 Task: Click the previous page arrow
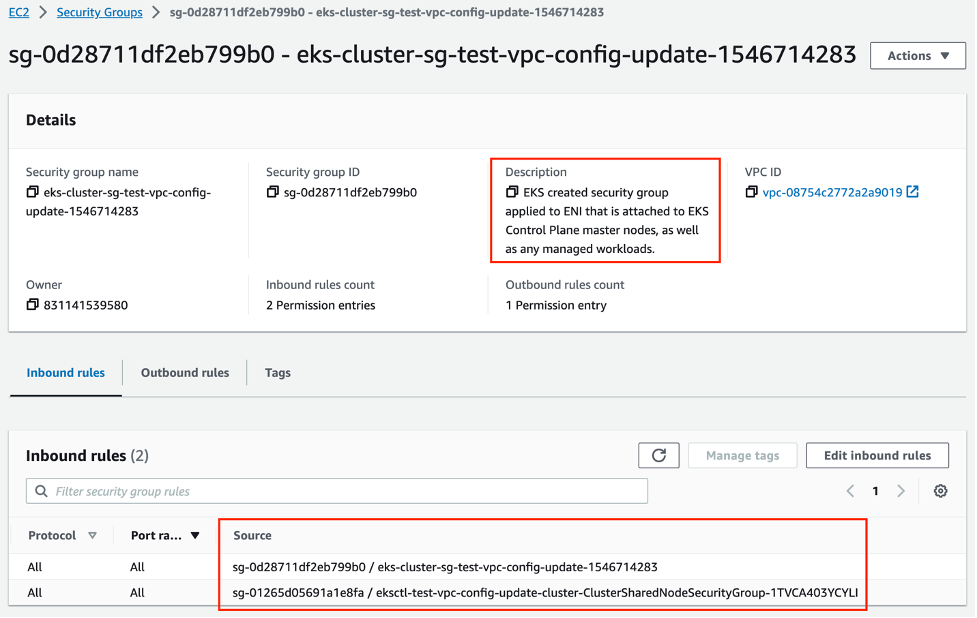tap(850, 490)
